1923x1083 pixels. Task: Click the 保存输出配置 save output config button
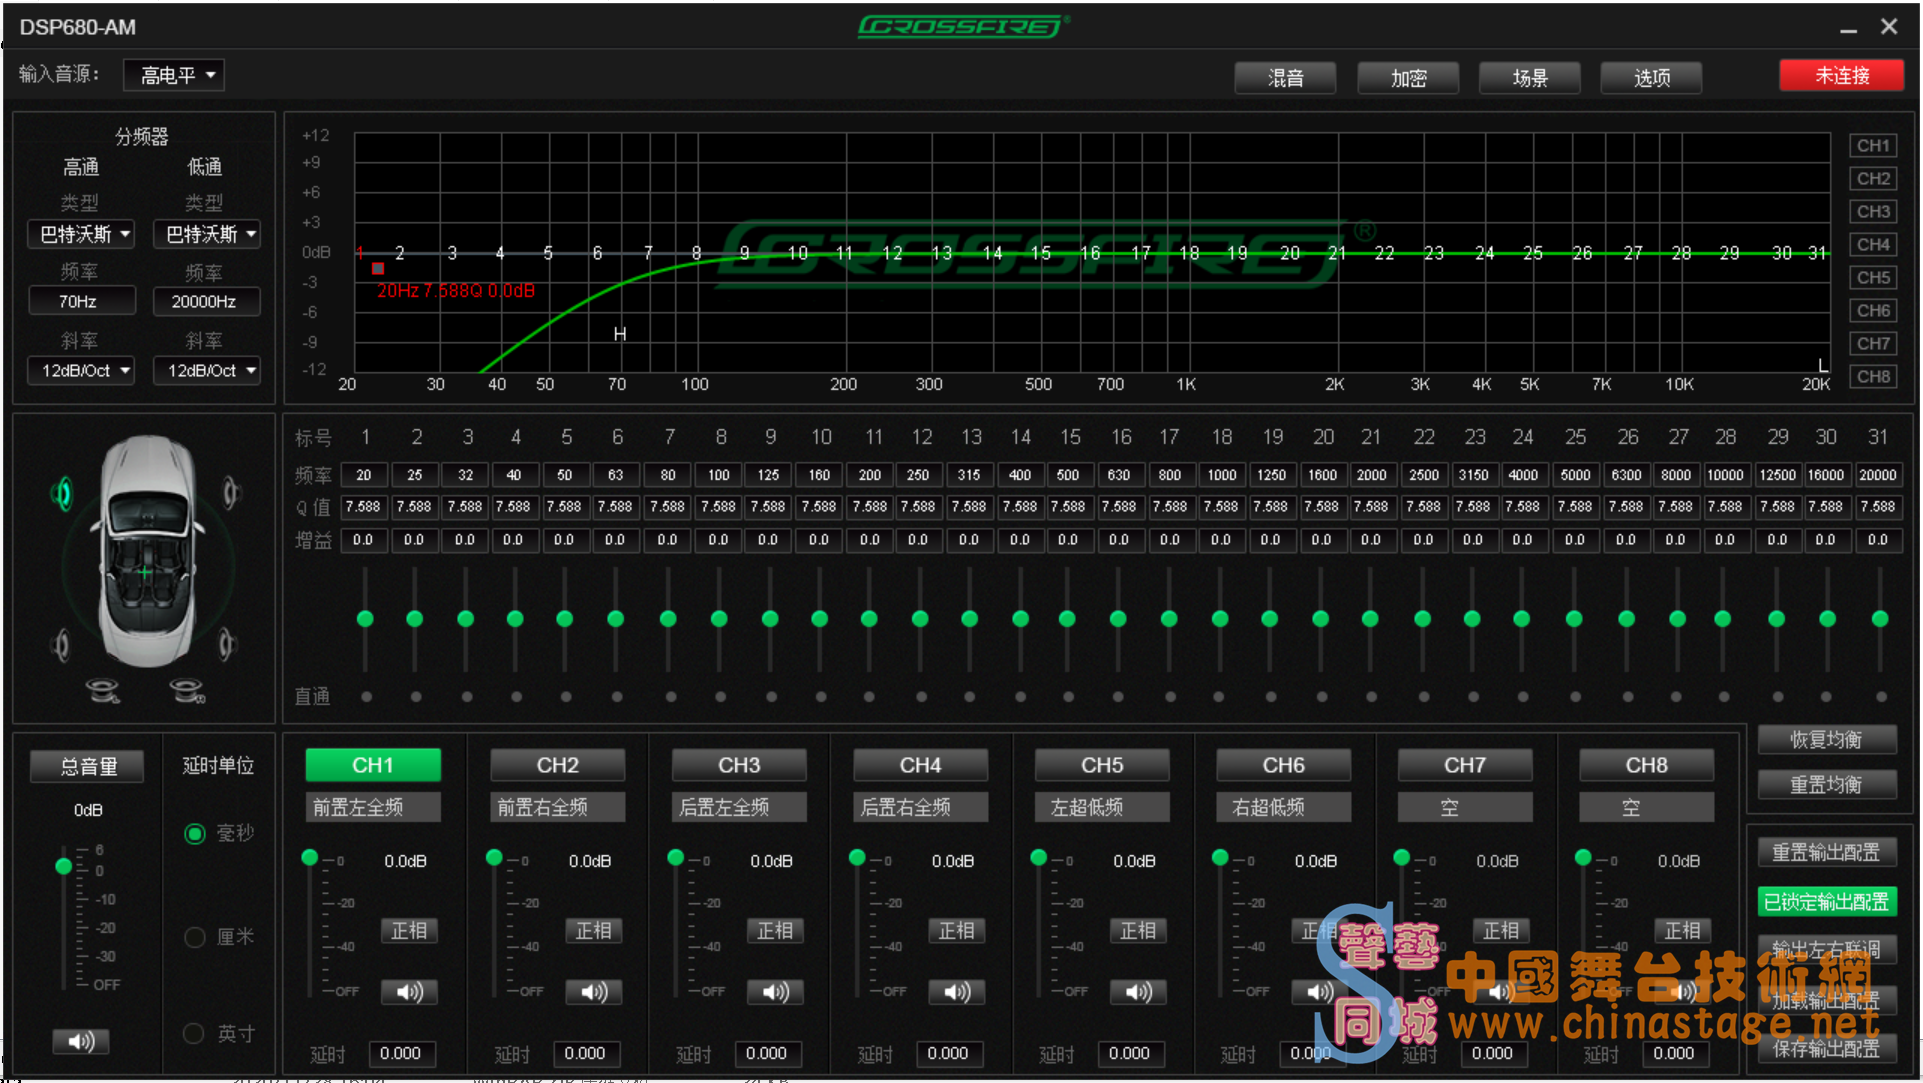(1826, 1048)
